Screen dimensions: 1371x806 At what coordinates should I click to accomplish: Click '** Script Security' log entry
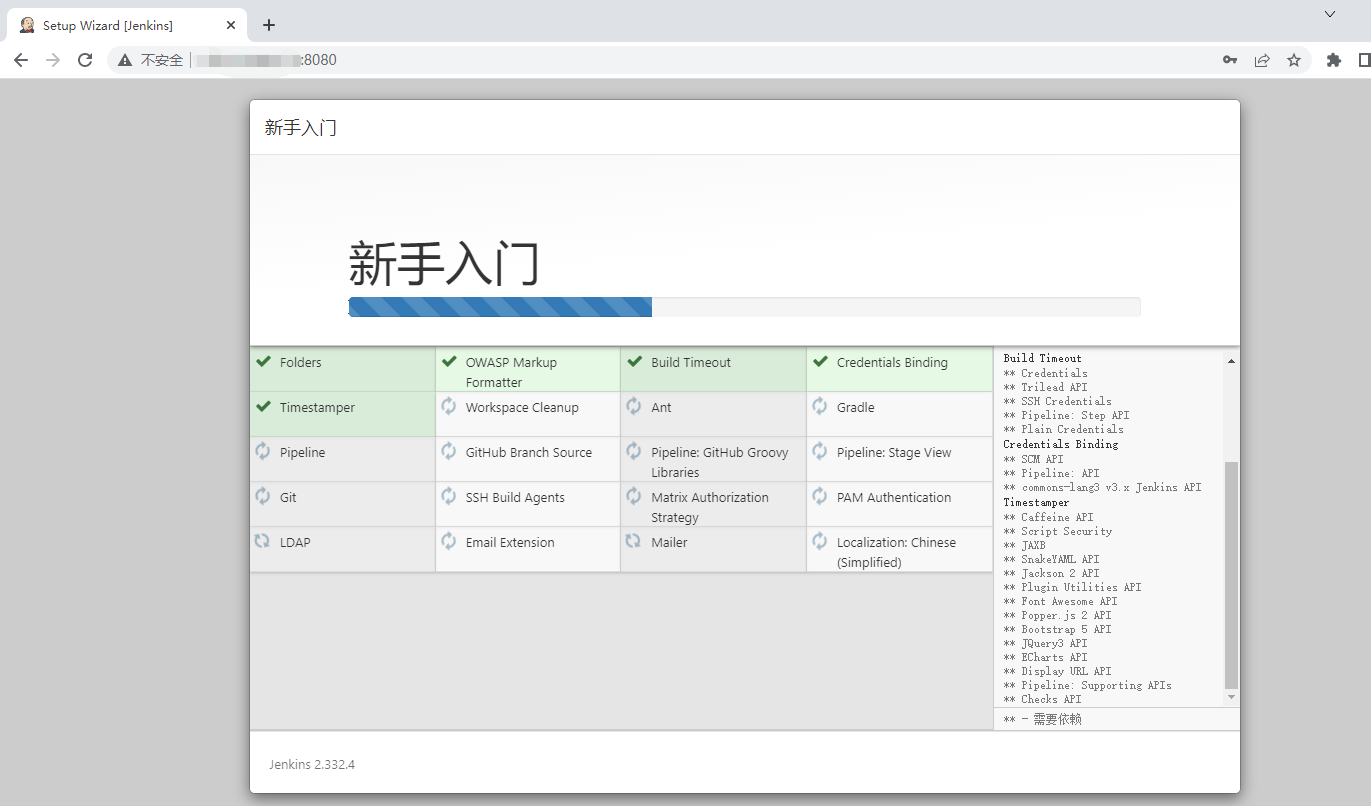1057,531
